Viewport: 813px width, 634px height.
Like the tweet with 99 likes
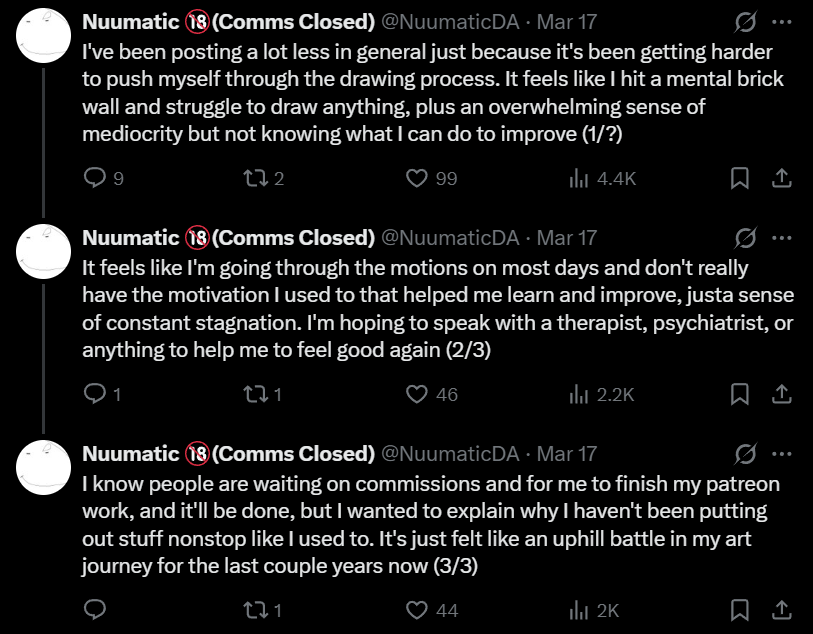pos(417,179)
